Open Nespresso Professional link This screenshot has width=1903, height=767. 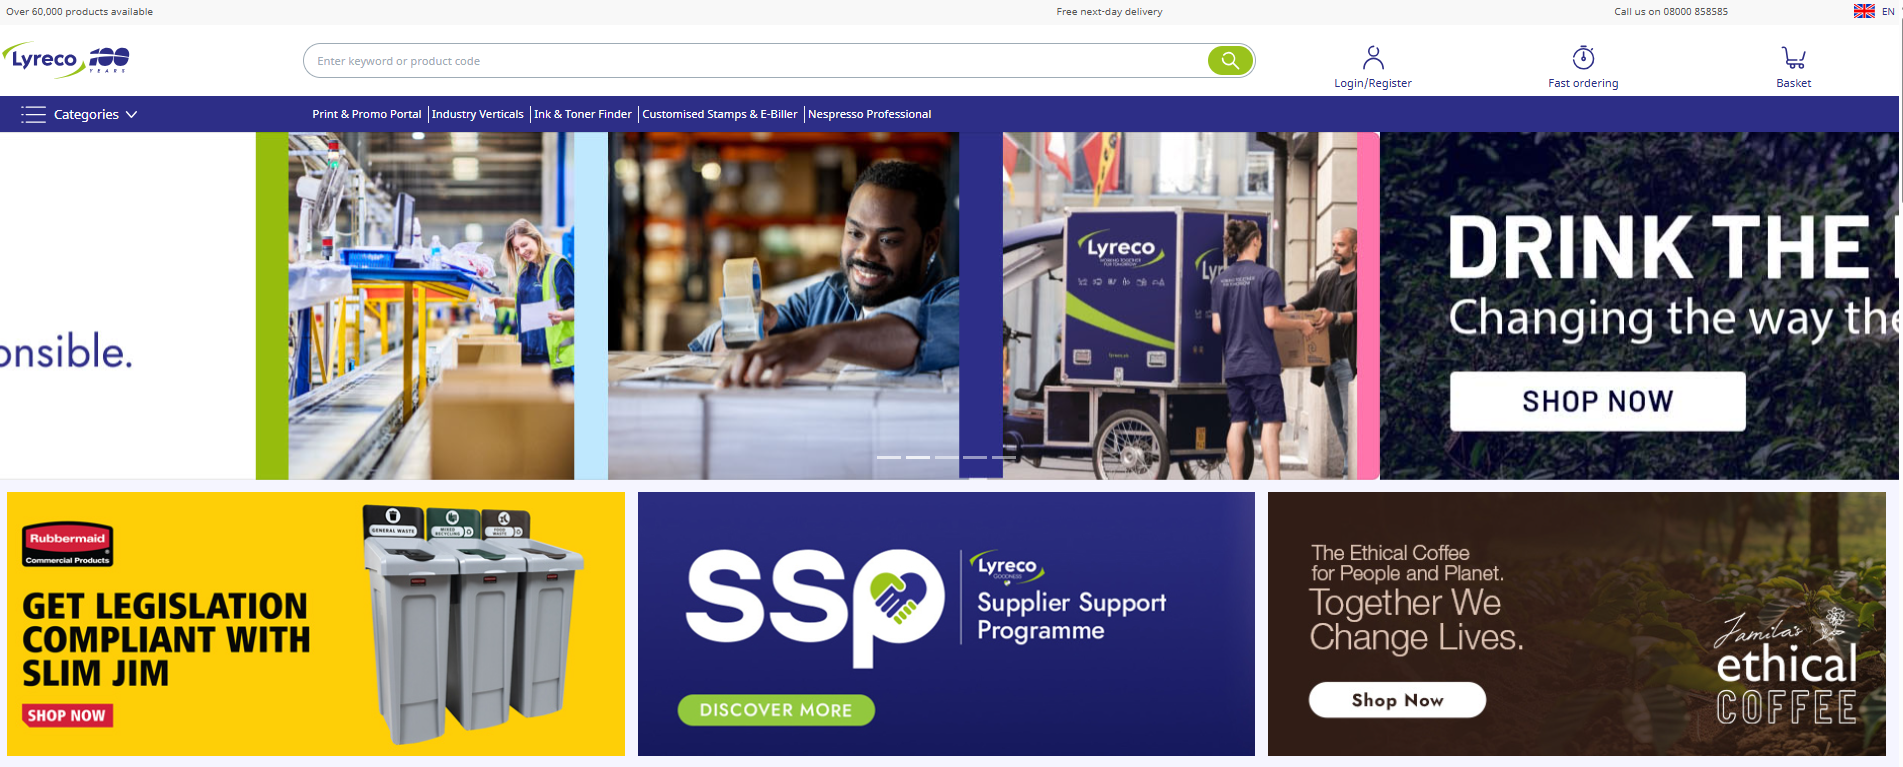coord(870,114)
